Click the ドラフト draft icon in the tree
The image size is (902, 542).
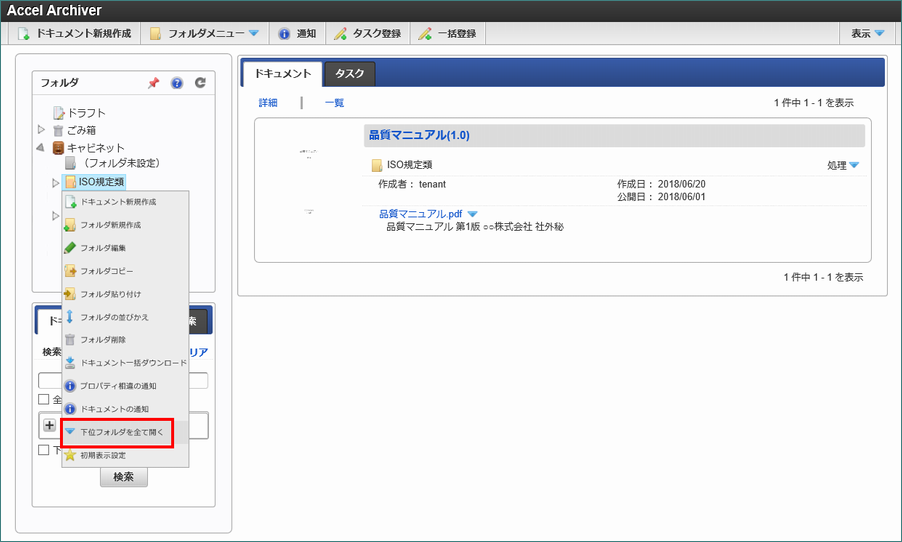[58, 113]
